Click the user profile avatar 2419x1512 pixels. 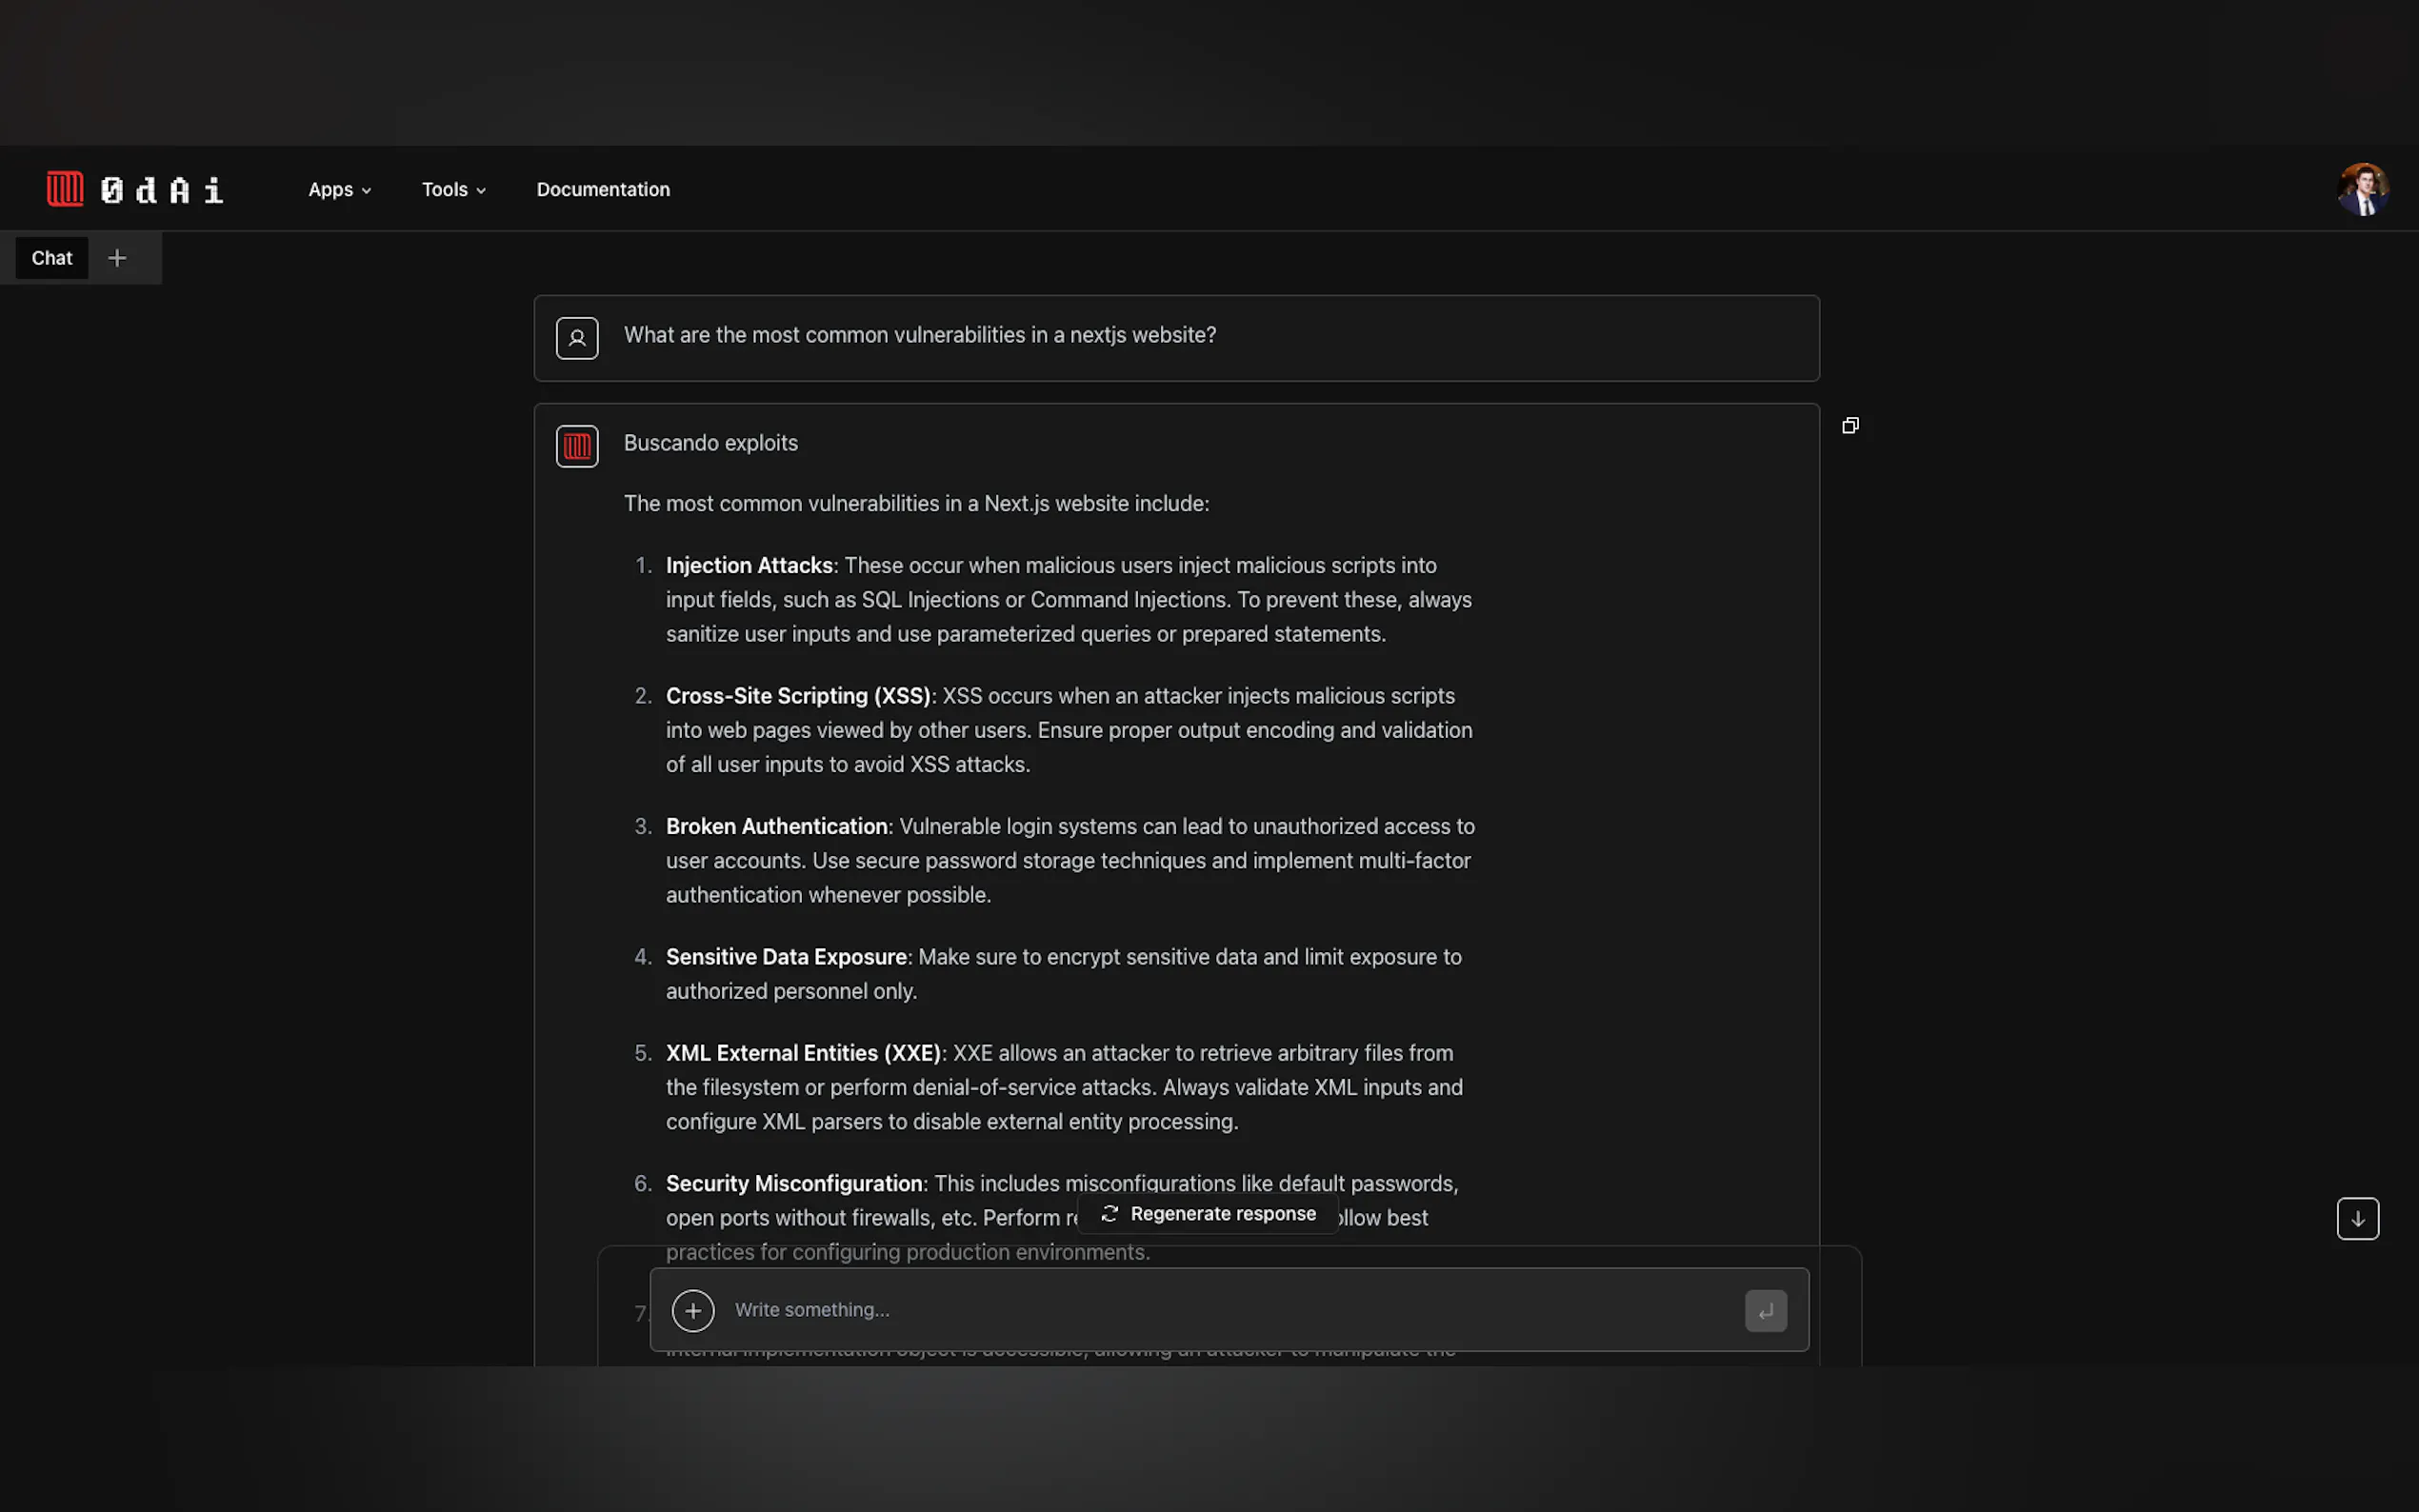coord(2363,189)
